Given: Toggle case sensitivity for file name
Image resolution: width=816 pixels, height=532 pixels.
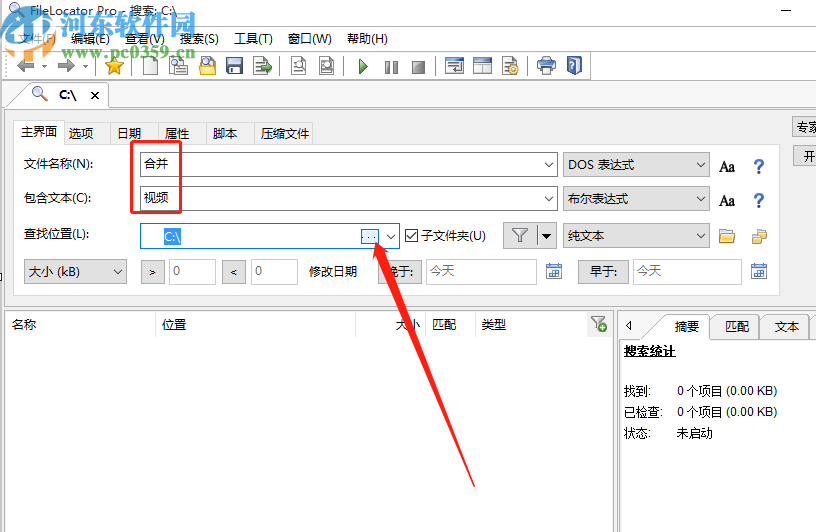Looking at the screenshot, I should pyautogui.click(x=727, y=167).
